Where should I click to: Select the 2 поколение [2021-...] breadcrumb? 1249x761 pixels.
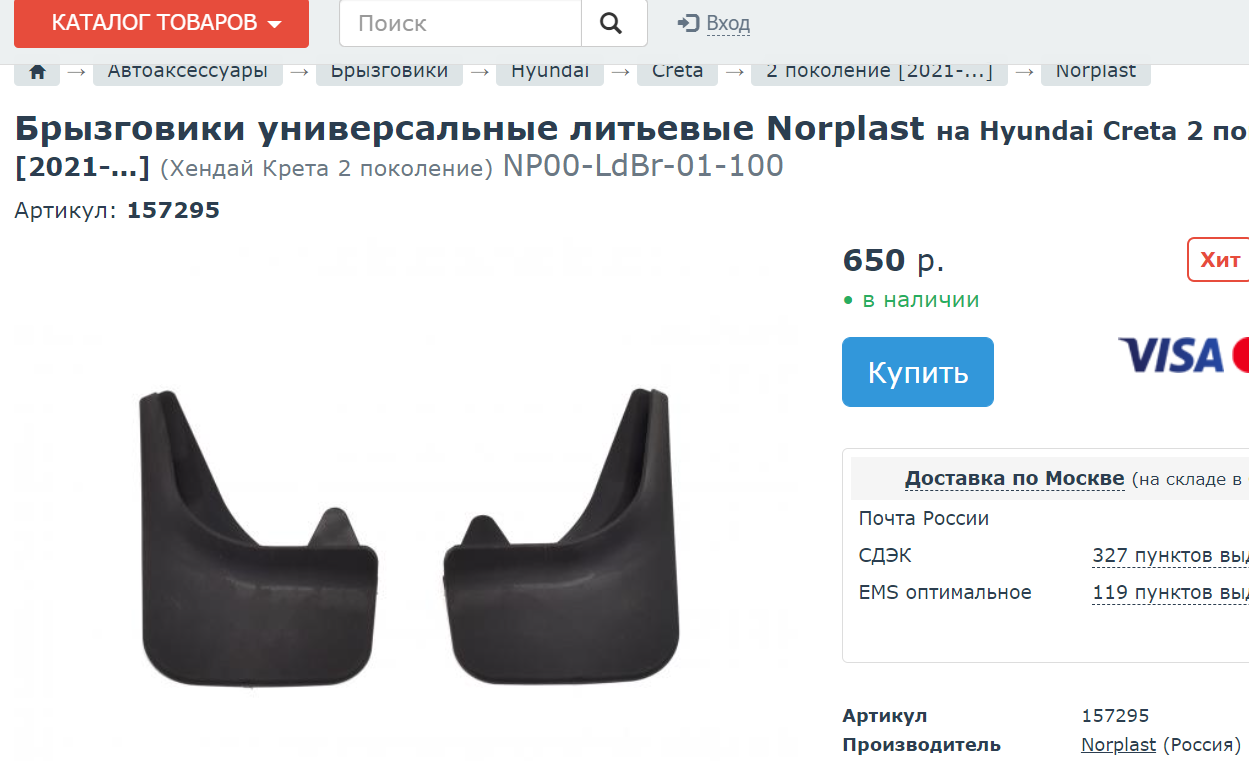[x=879, y=72]
